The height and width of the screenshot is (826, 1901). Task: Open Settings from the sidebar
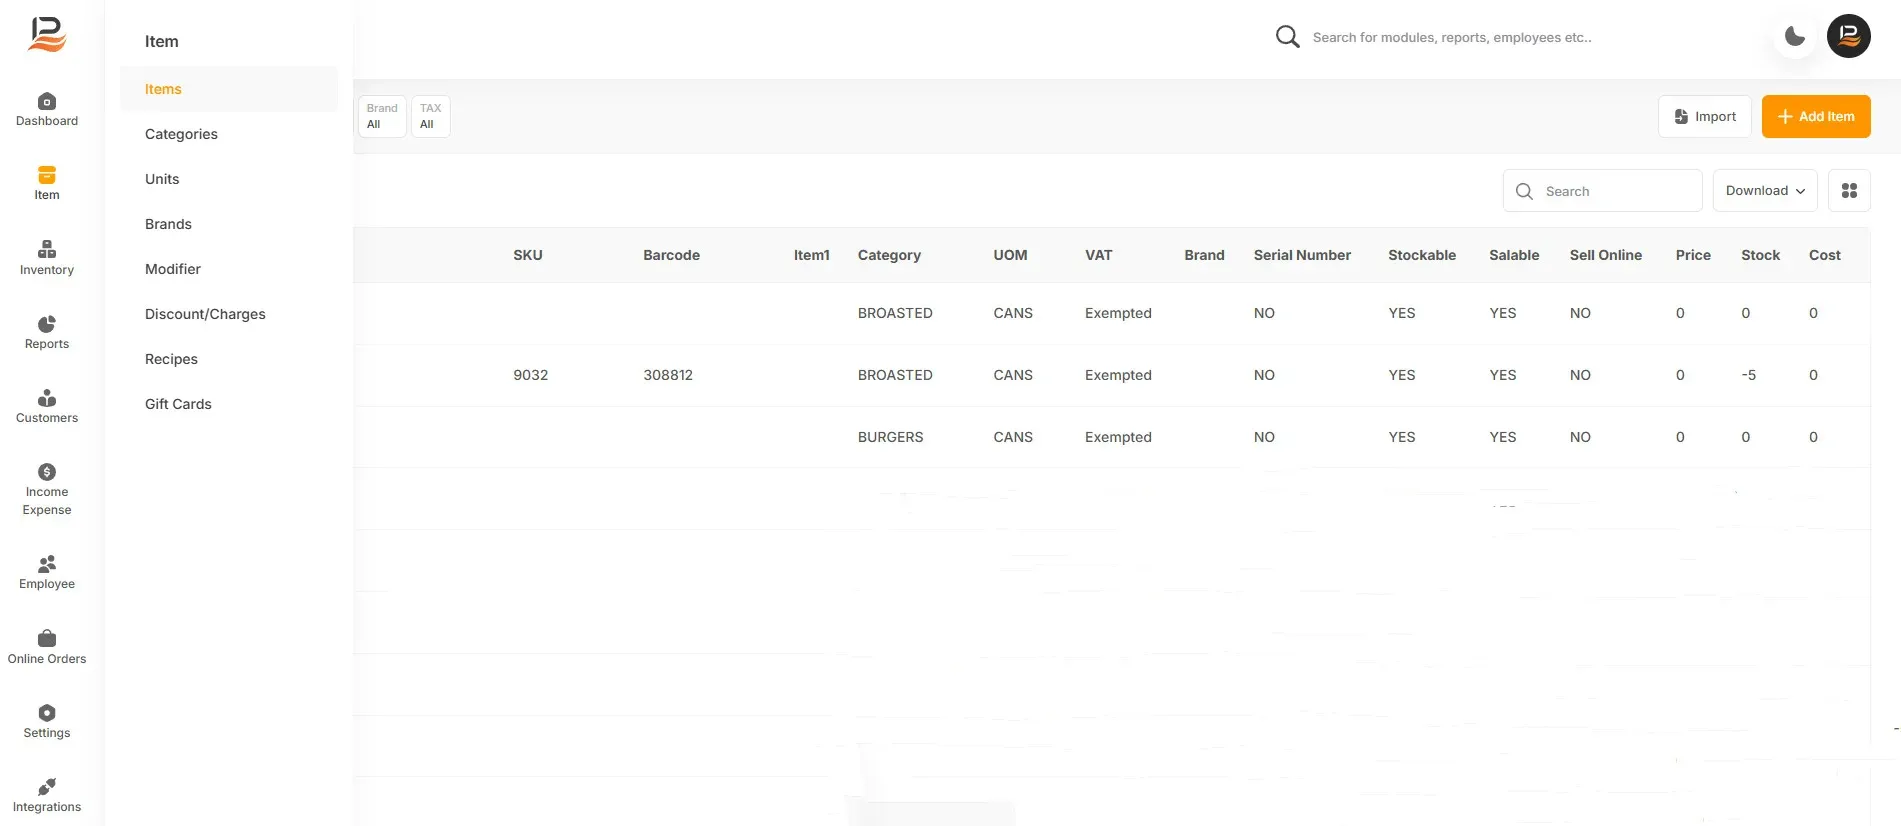click(47, 721)
